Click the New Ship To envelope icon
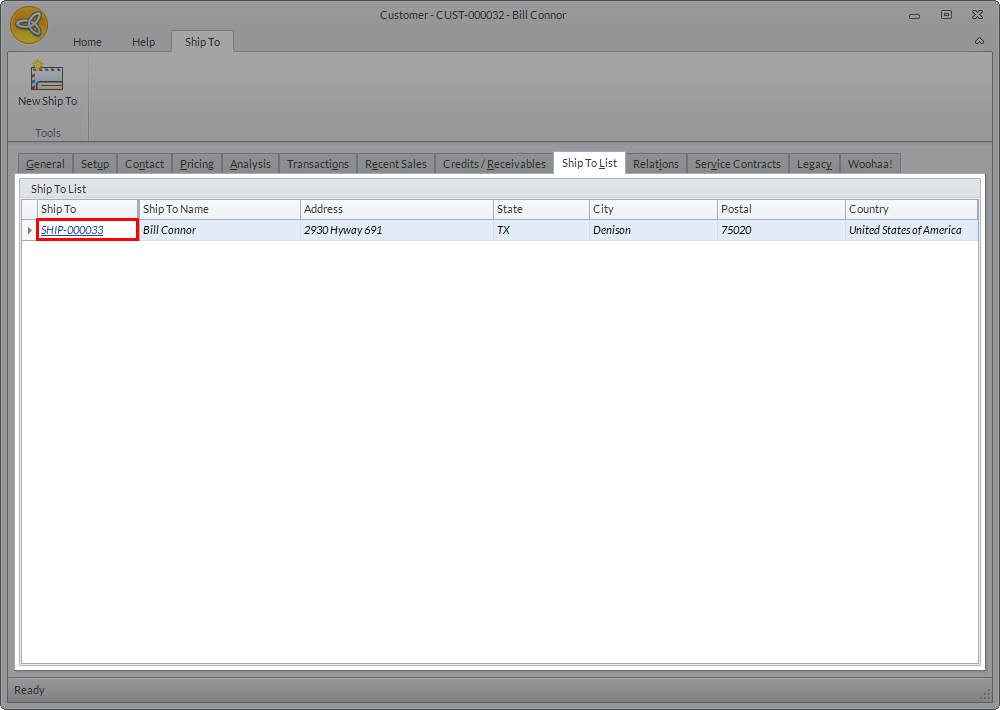Screen dimensions: 1000x710 pyautogui.click(x=47, y=77)
